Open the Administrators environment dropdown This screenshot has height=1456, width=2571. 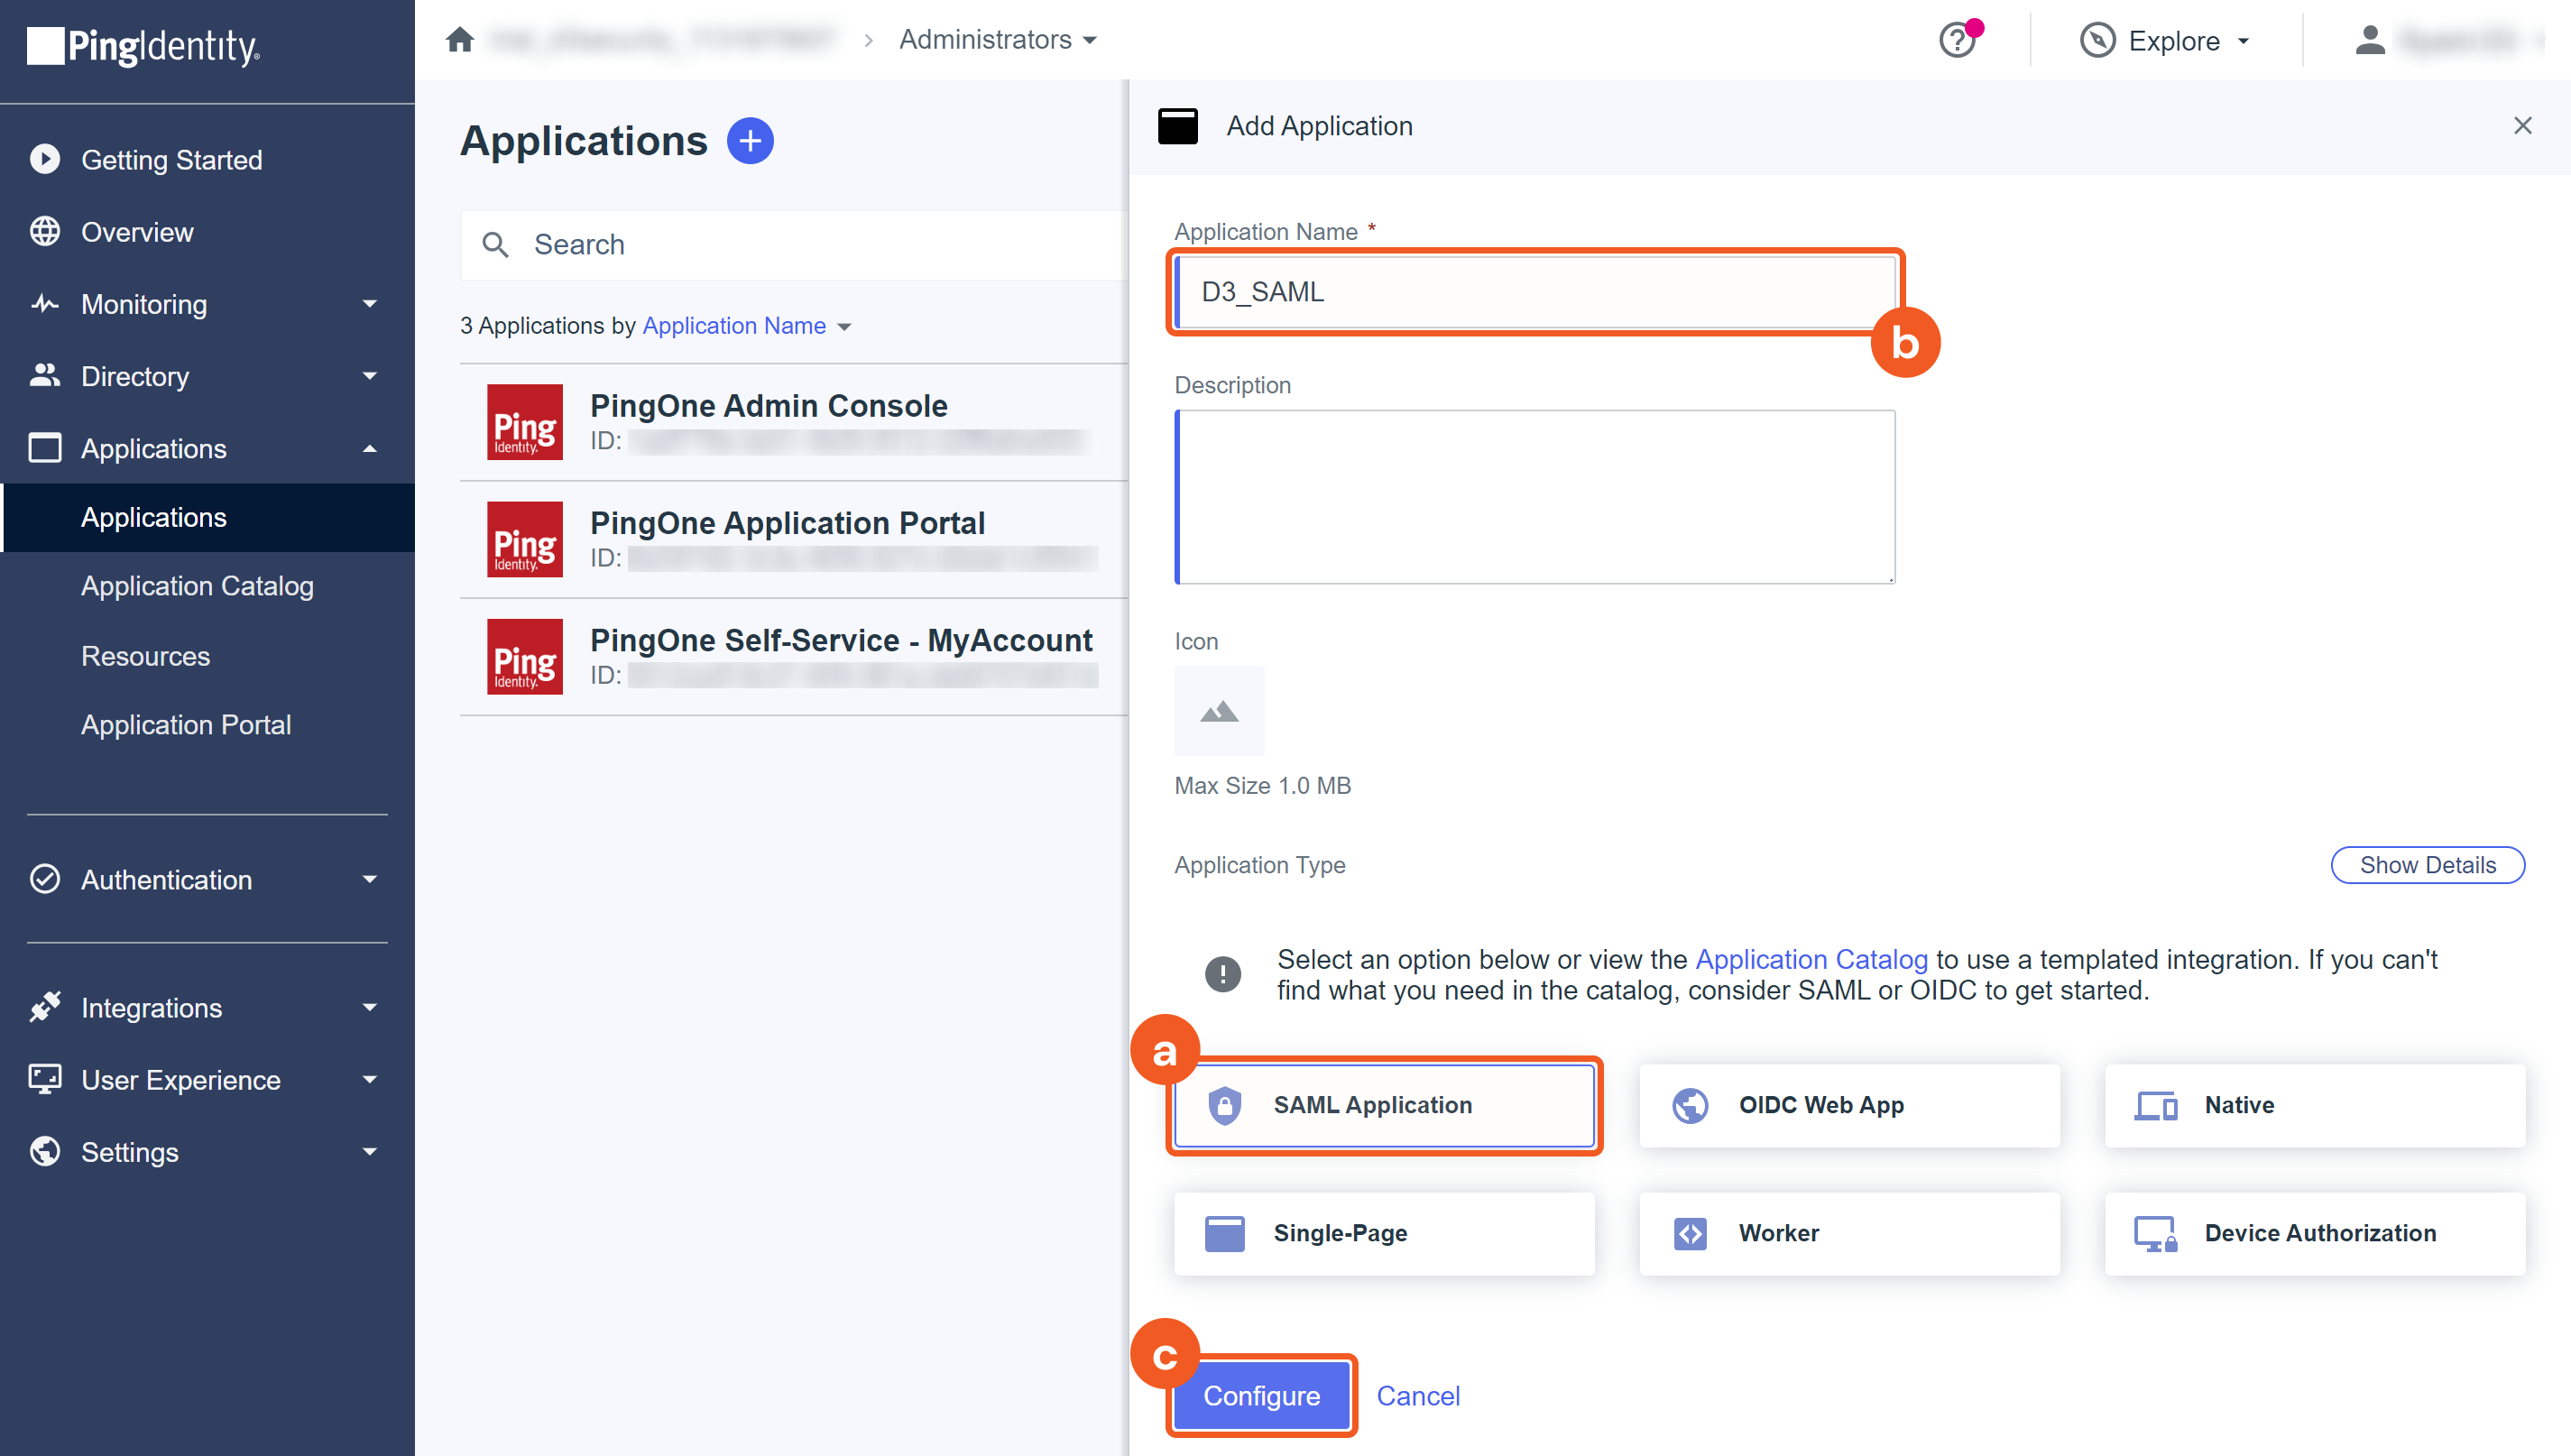997,40
